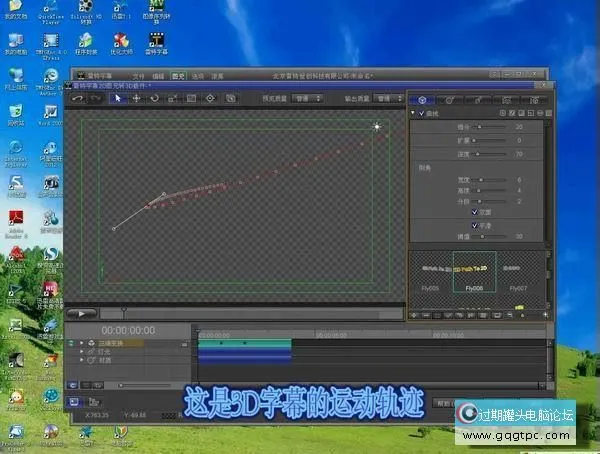Viewport: 600px width, 454px height.
Task: Click the undo arrow in toolbar
Action: (78, 99)
